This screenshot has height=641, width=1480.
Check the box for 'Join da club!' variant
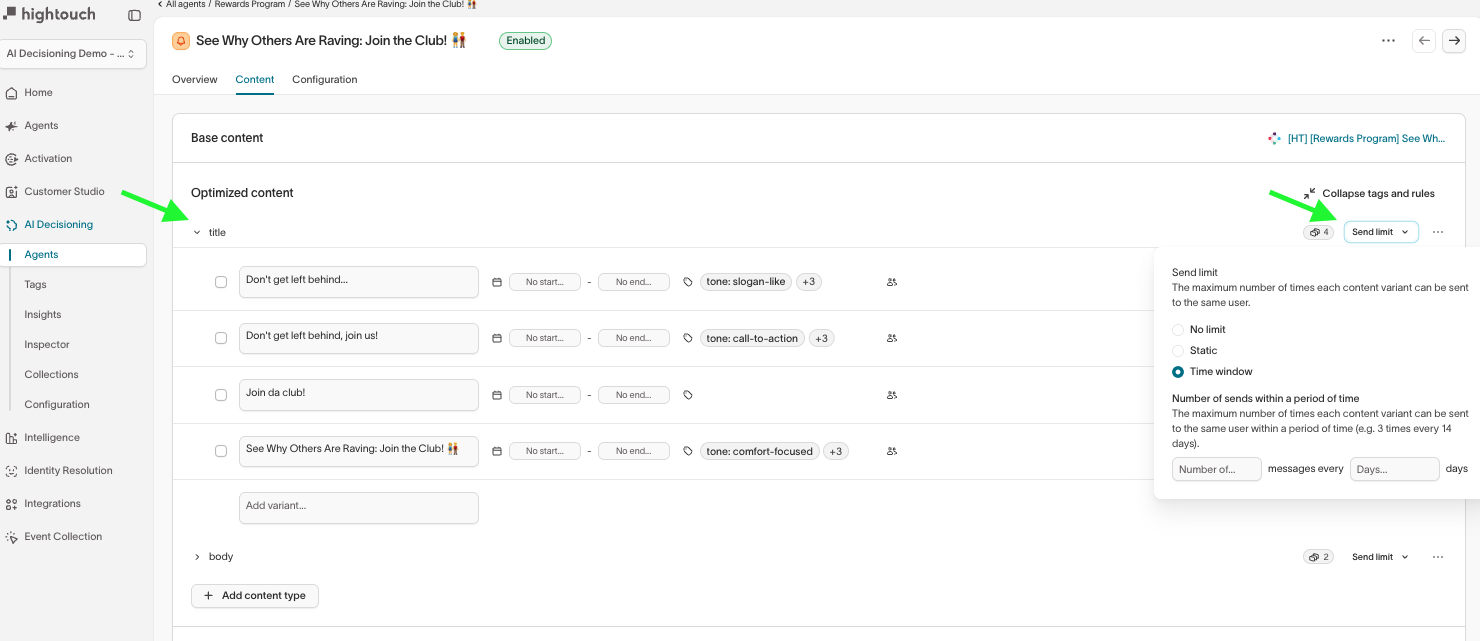pyautogui.click(x=221, y=395)
